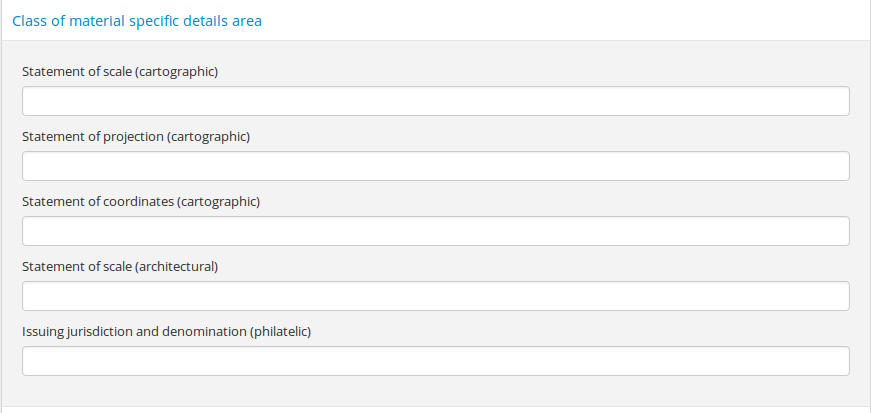Click the 'Statement of coordinates (cartographic)' label text
Viewport: 871px width, 413px height.
[x=141, y=202]
